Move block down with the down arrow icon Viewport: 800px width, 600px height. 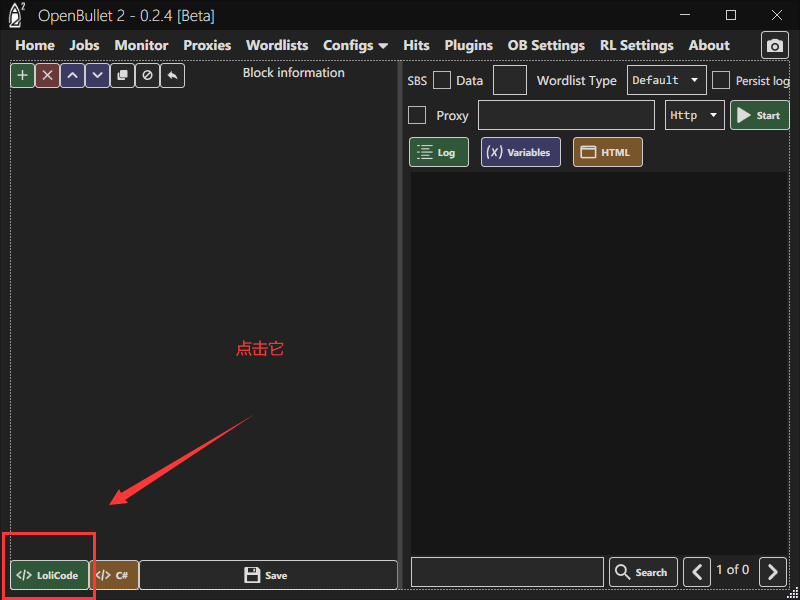[97, 76]
